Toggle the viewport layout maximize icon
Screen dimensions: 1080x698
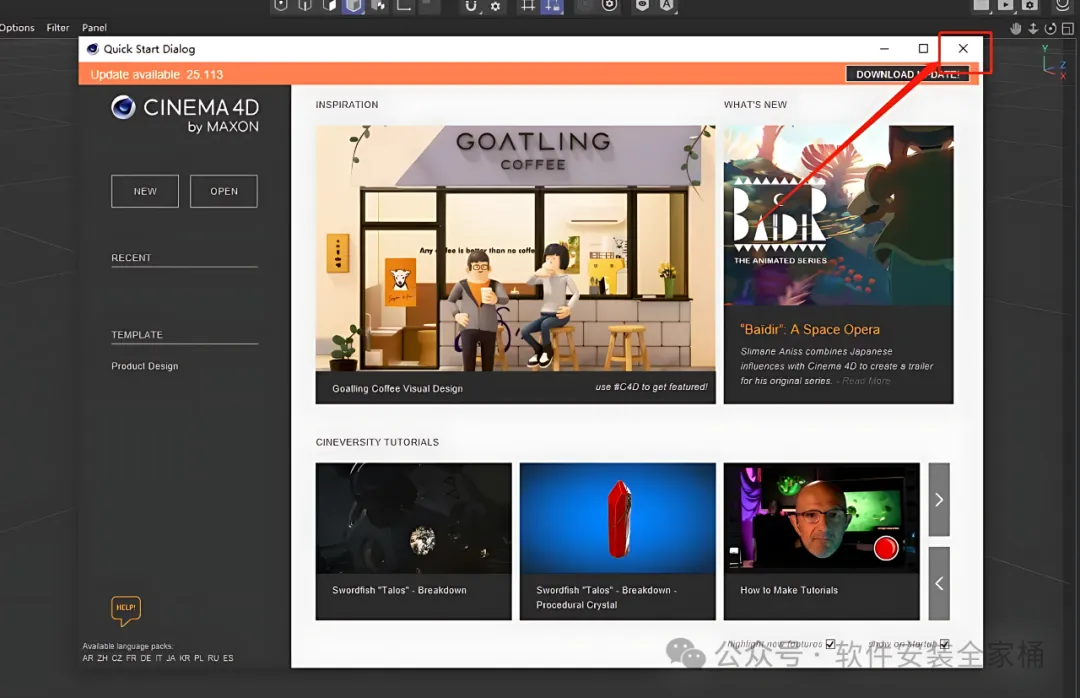click(1068, 28)
